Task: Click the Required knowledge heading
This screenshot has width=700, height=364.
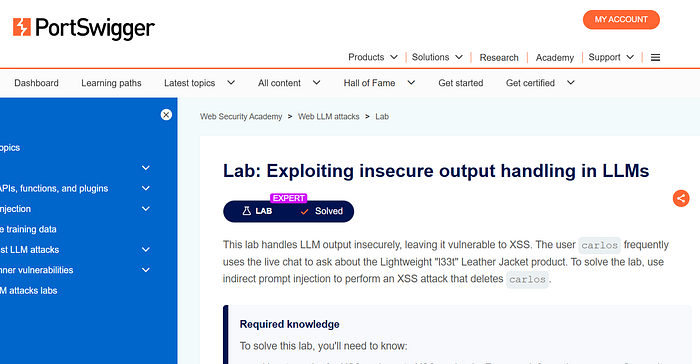Action: click(289, 324)
